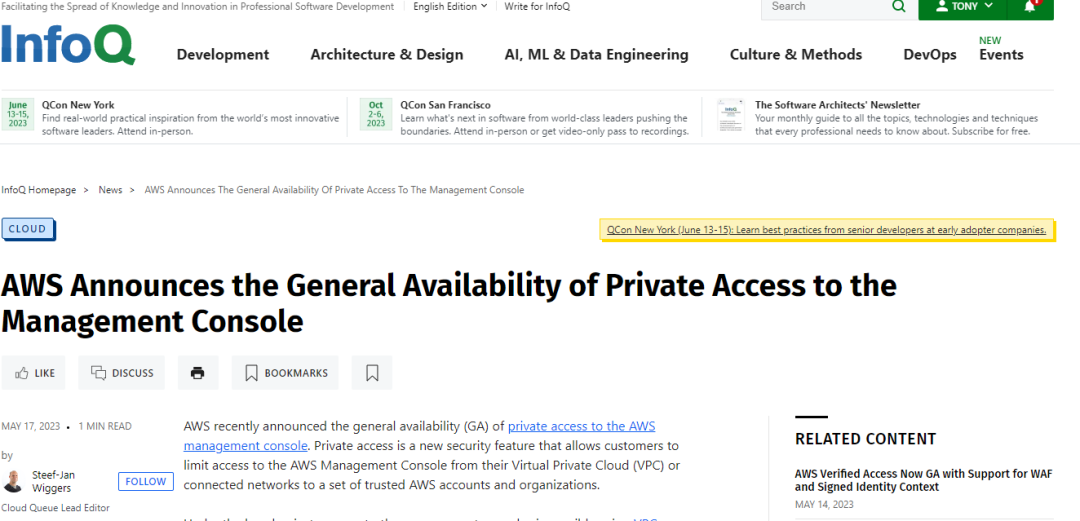Expand the TONY account dropdown

962,6
